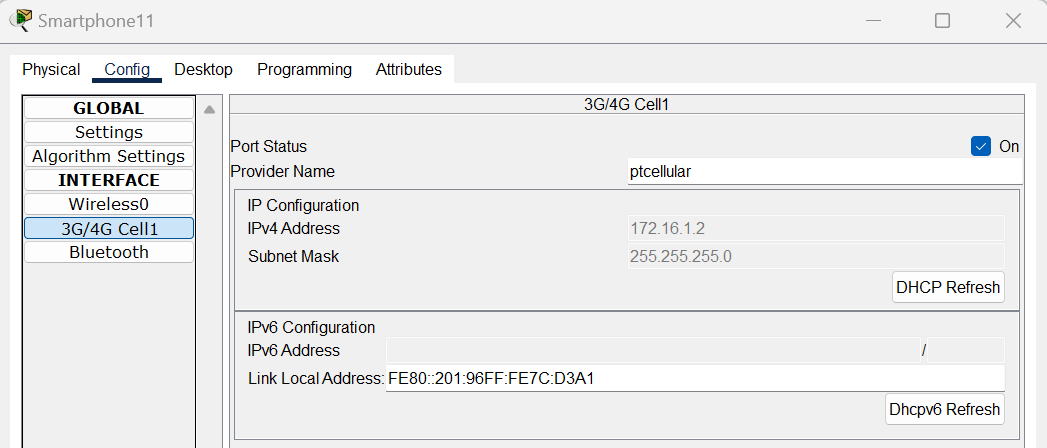Click the Dhcpv6 Refresh button

[x=945, y=409]
